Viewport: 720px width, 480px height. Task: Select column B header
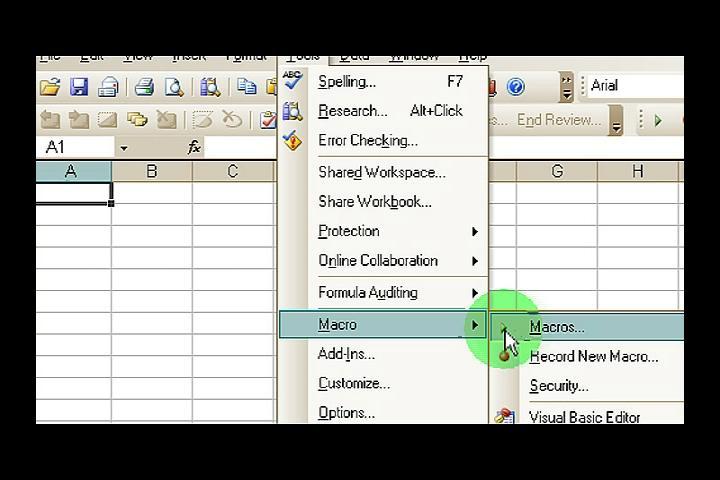(x=152, y=171)
